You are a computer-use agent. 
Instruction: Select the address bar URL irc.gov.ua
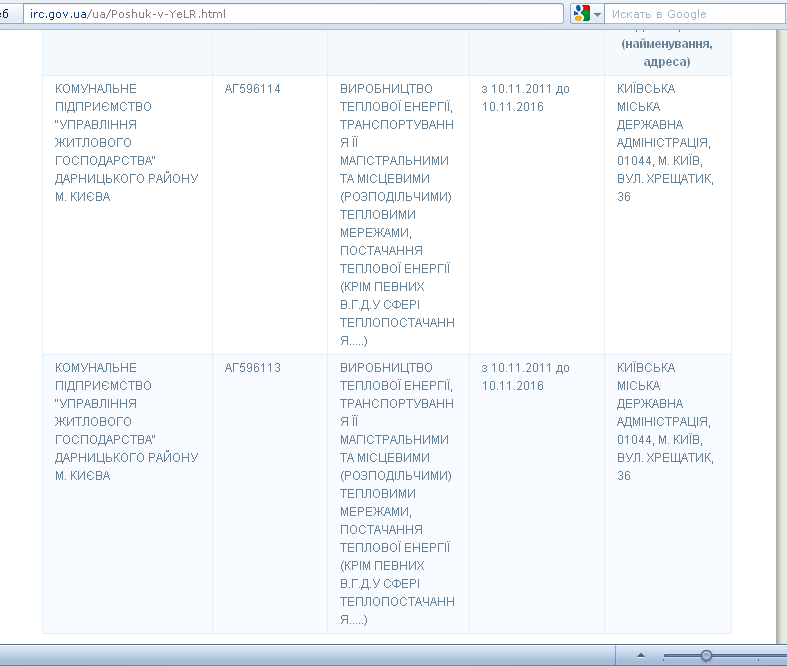click(293, 14)
